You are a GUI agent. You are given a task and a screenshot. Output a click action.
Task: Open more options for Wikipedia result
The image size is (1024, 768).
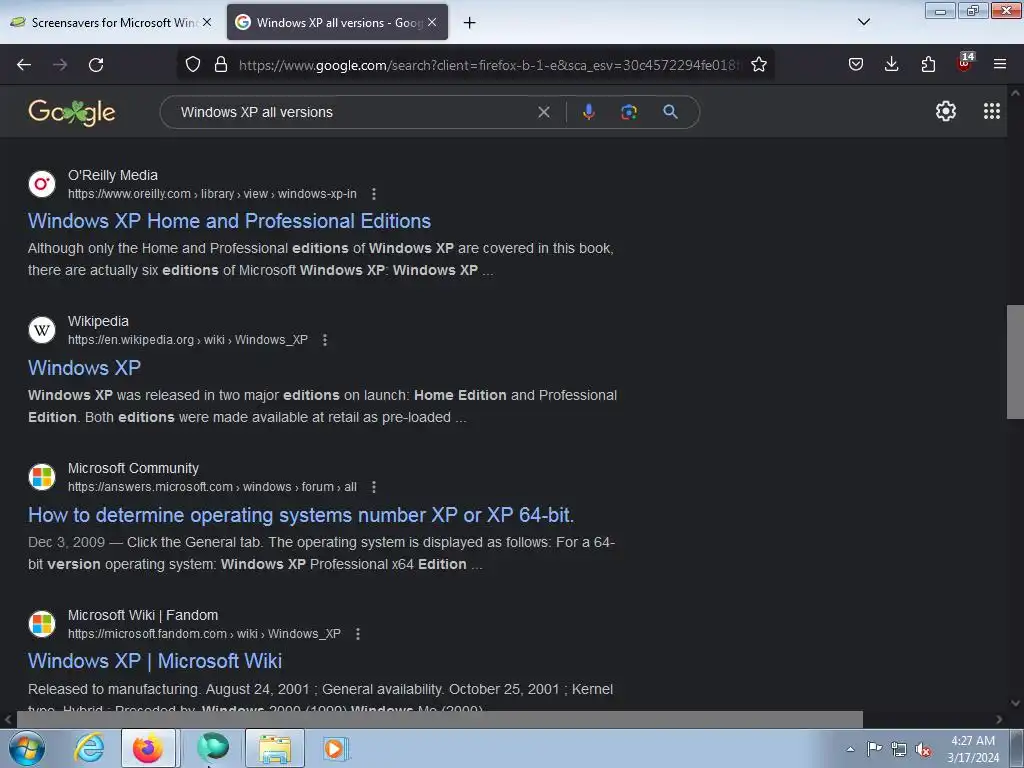pos(325,340)
